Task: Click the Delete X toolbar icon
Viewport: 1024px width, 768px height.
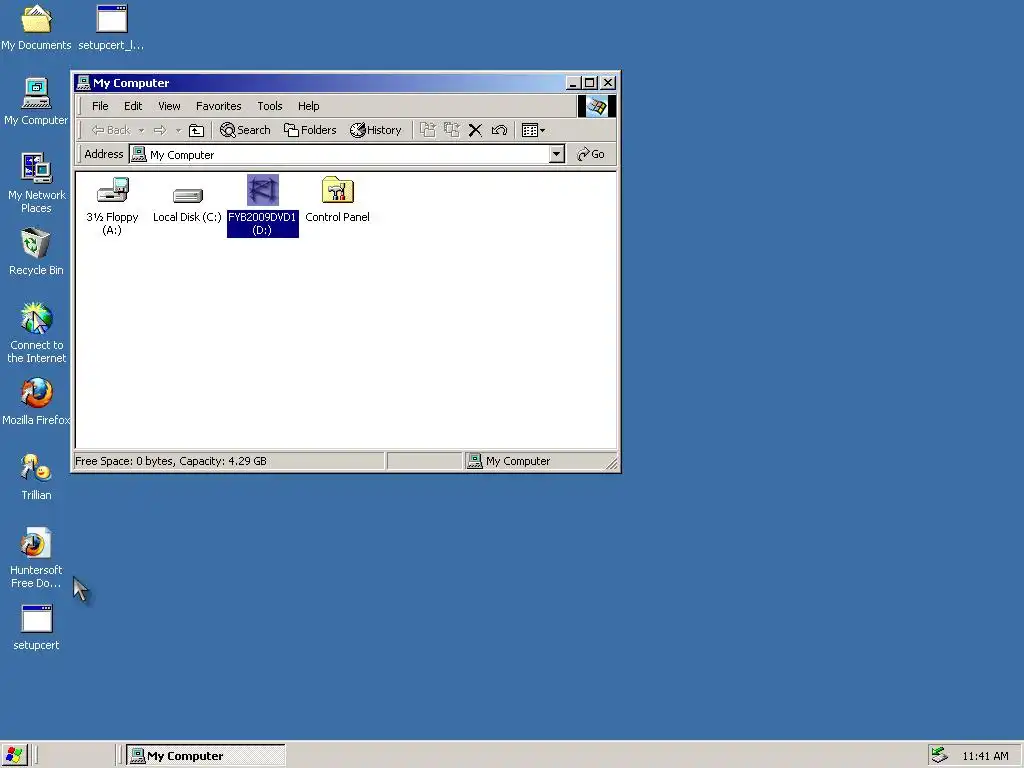Action: point(475,131)
